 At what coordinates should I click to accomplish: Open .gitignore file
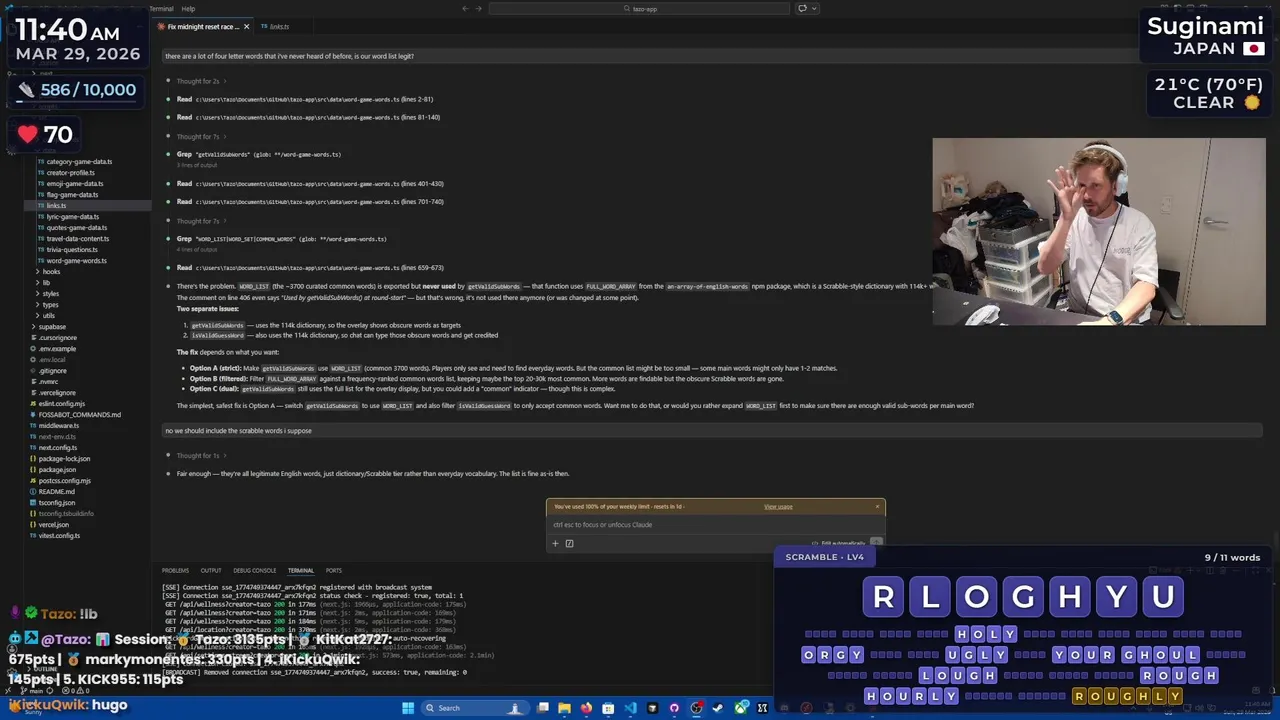[x=52, y=371]
